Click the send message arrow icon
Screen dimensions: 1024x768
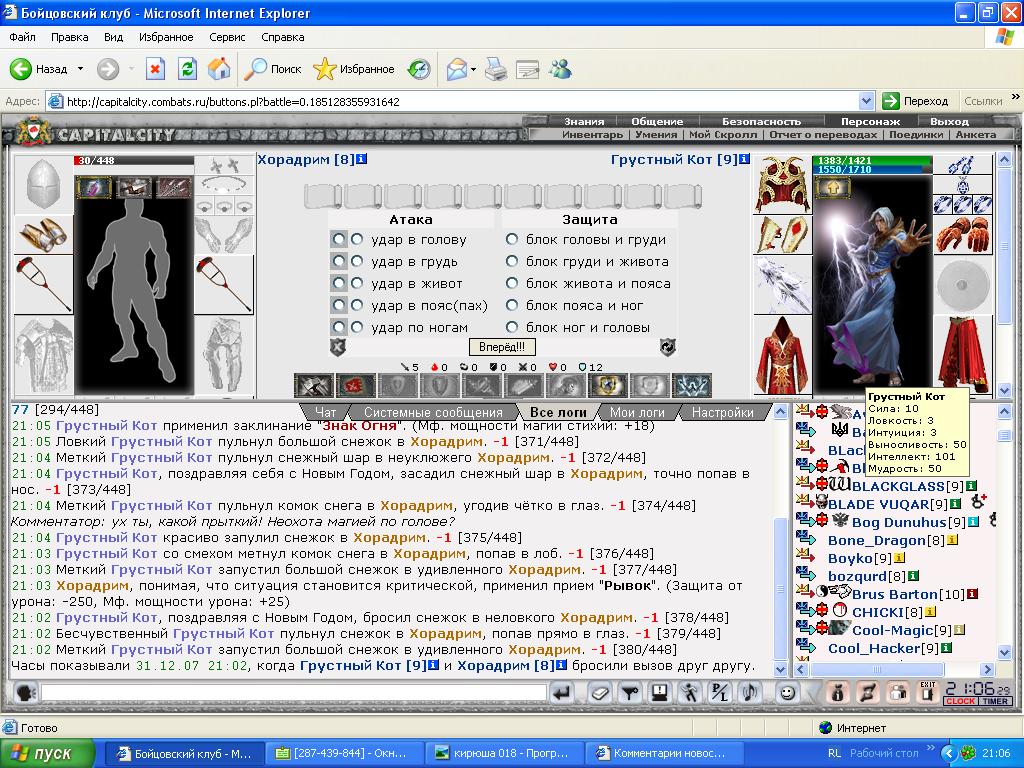click(x=562, y=692)
